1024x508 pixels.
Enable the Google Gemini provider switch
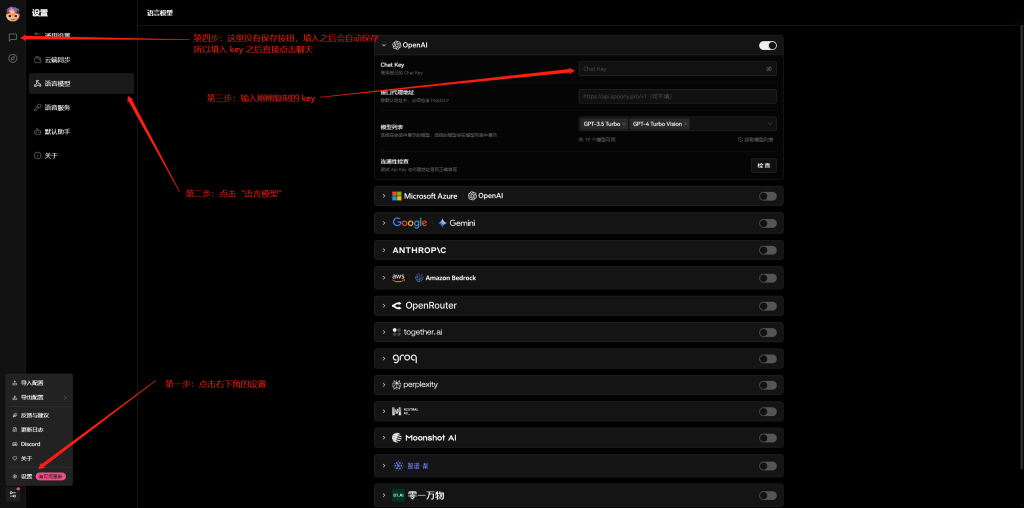[x=767, y=223]
